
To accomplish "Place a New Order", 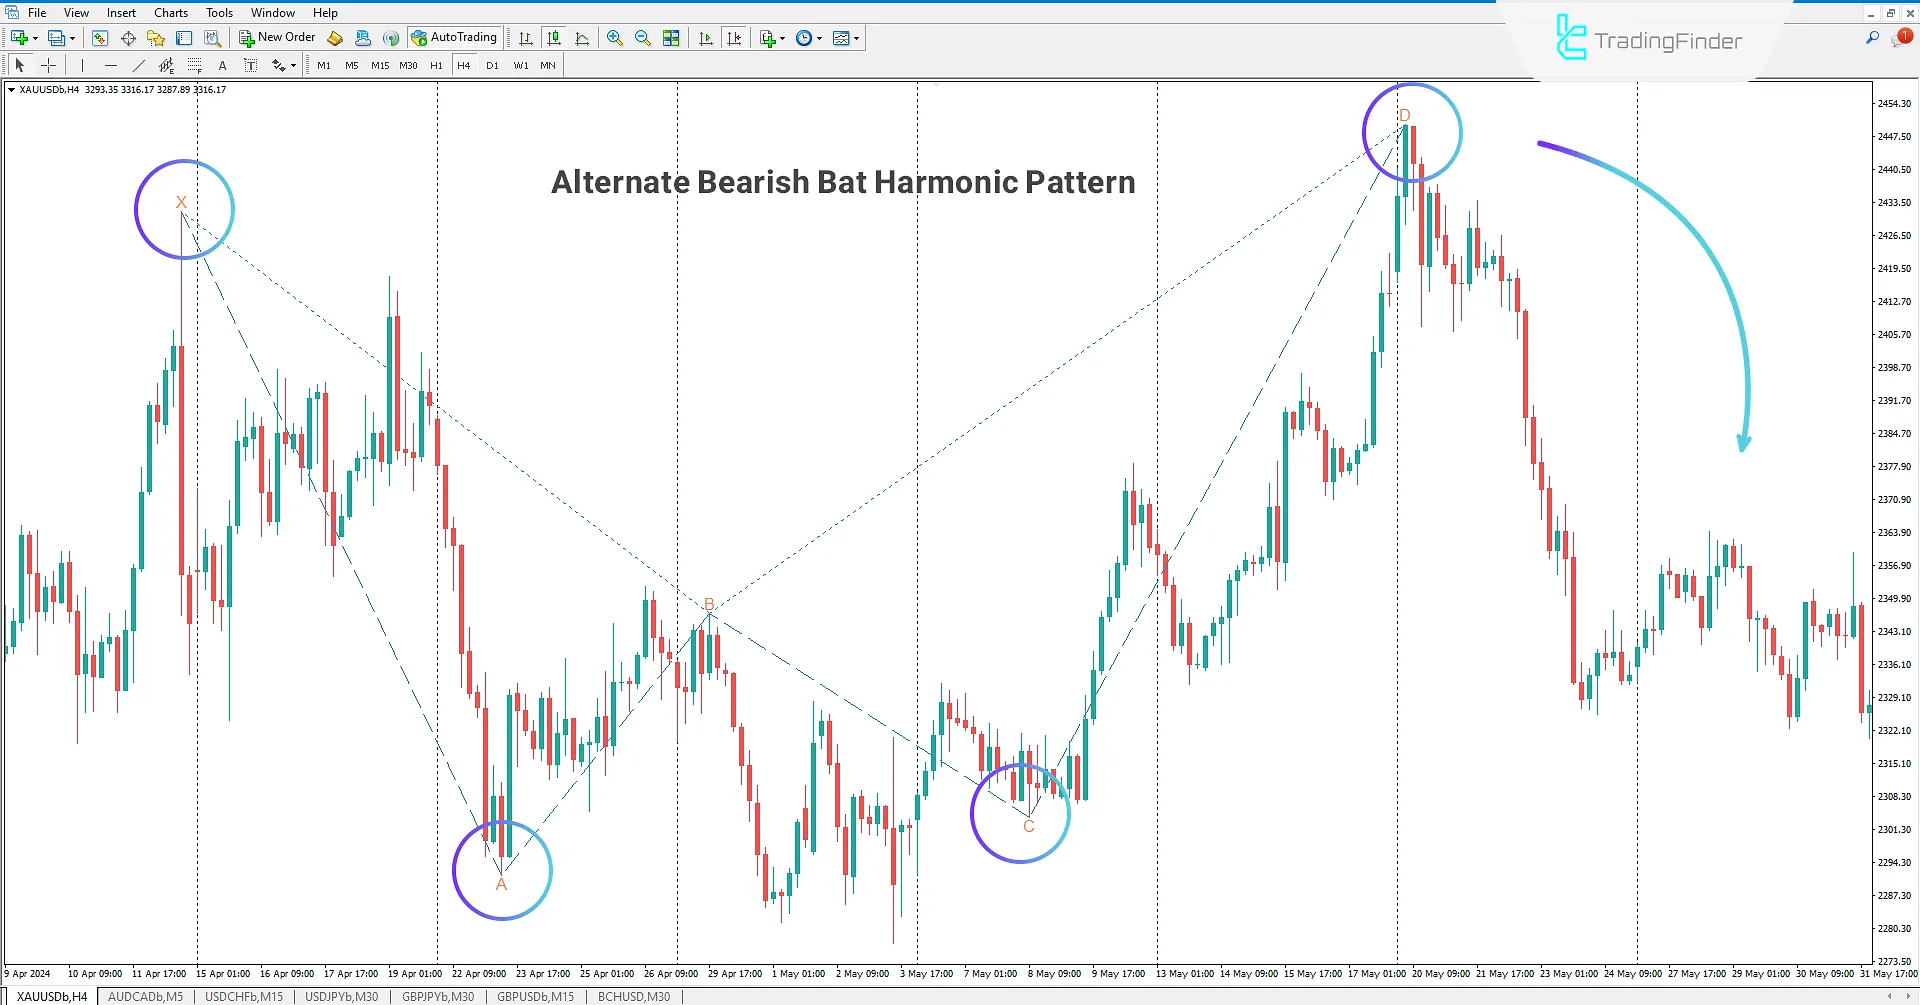I will click(276, 37).
